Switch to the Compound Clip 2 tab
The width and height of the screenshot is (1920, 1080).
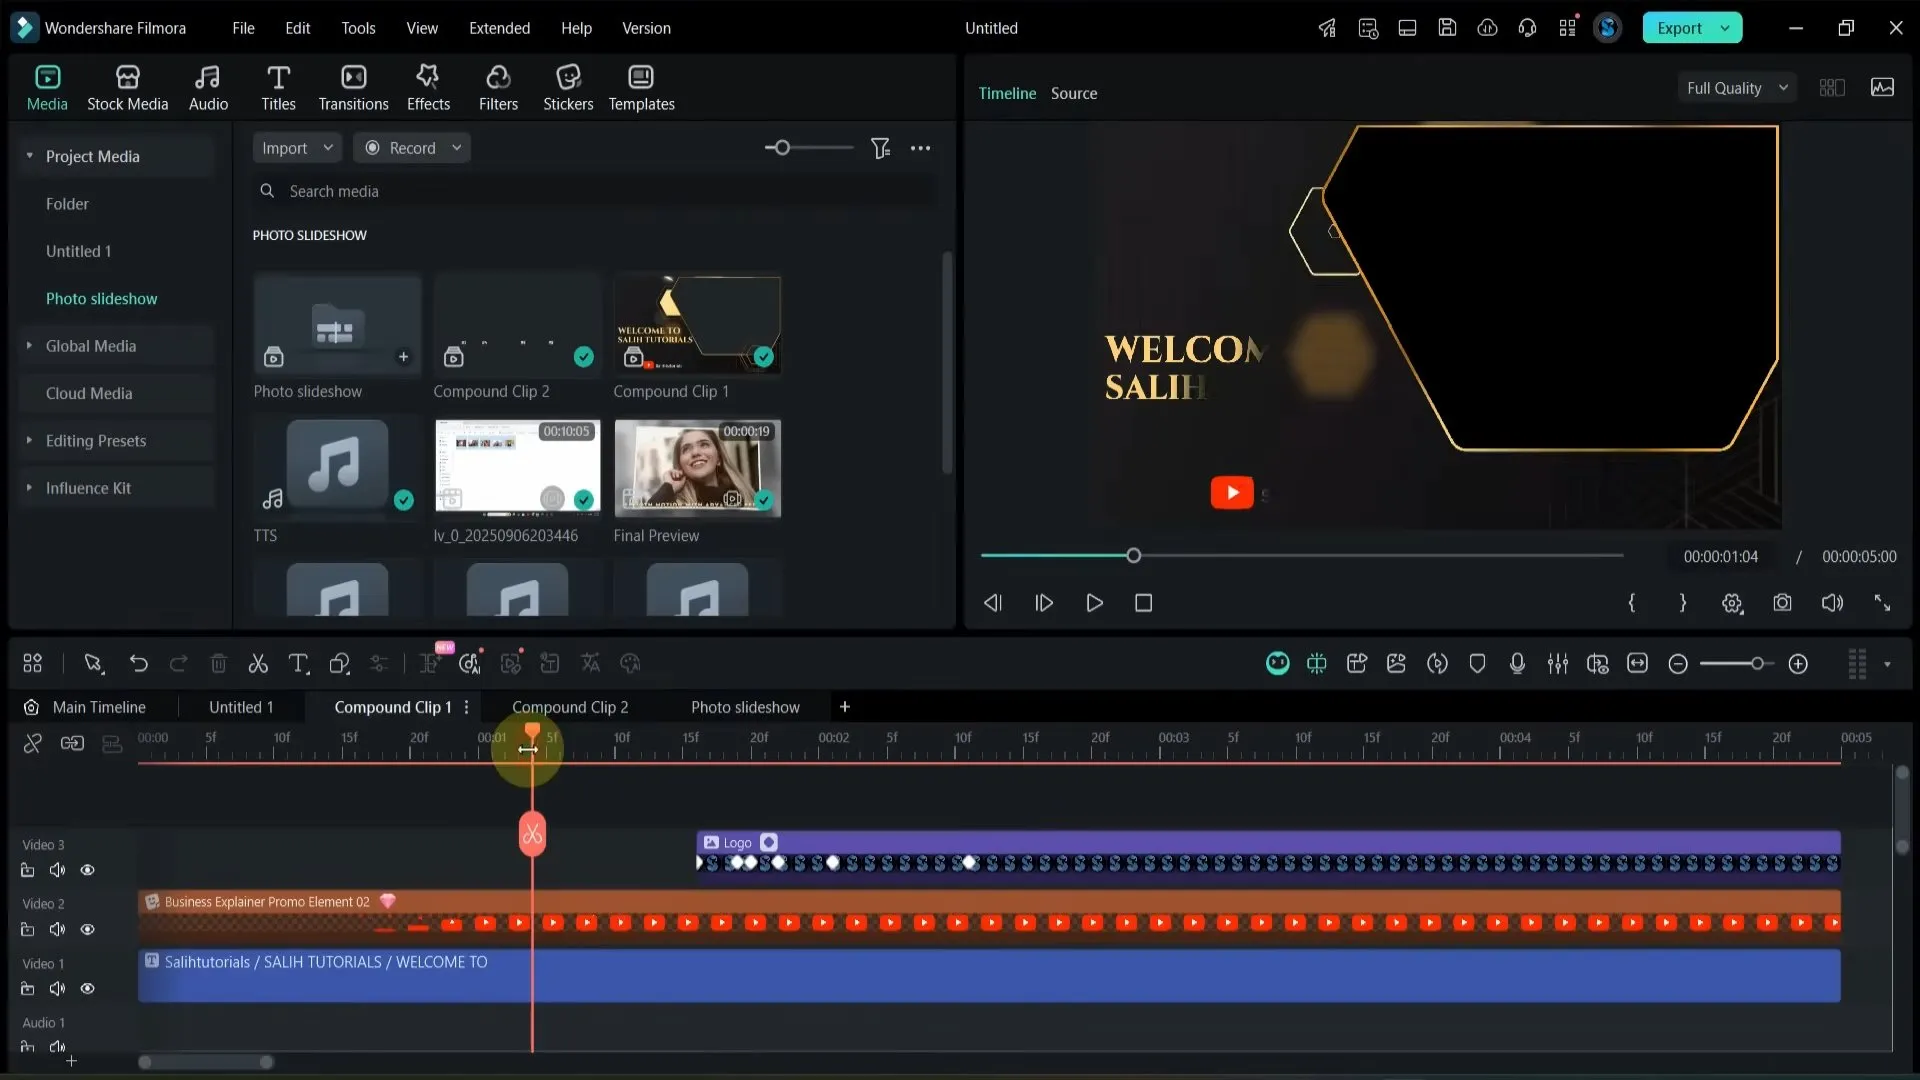[x=570, y=707]
